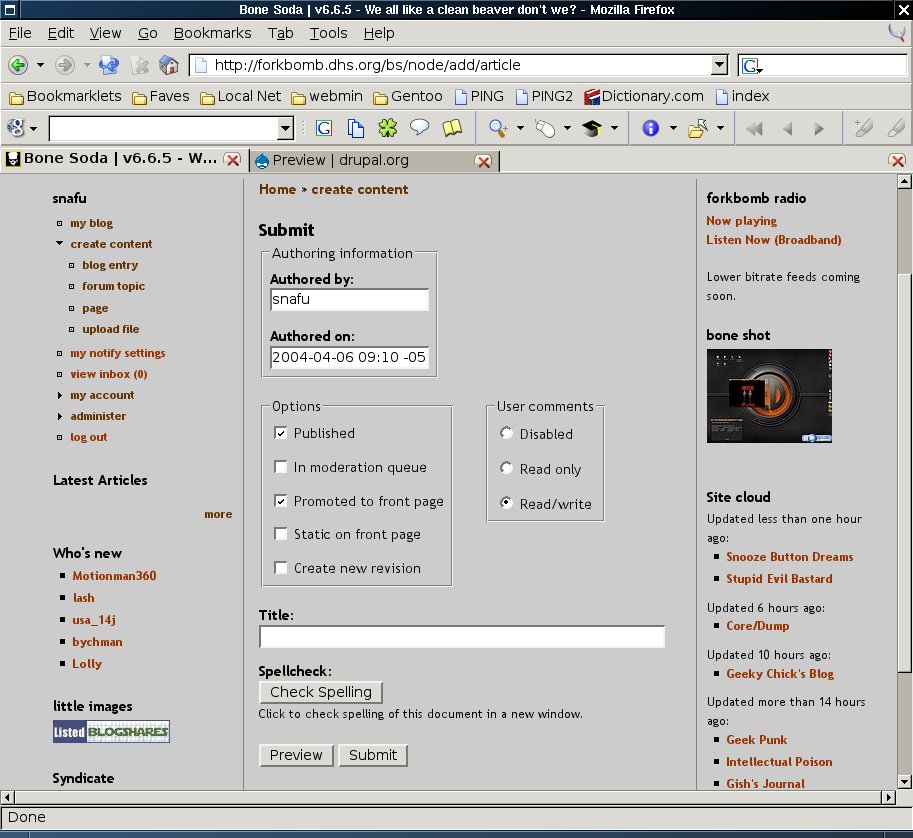Click the blue info circle icon

click(651, 128)
